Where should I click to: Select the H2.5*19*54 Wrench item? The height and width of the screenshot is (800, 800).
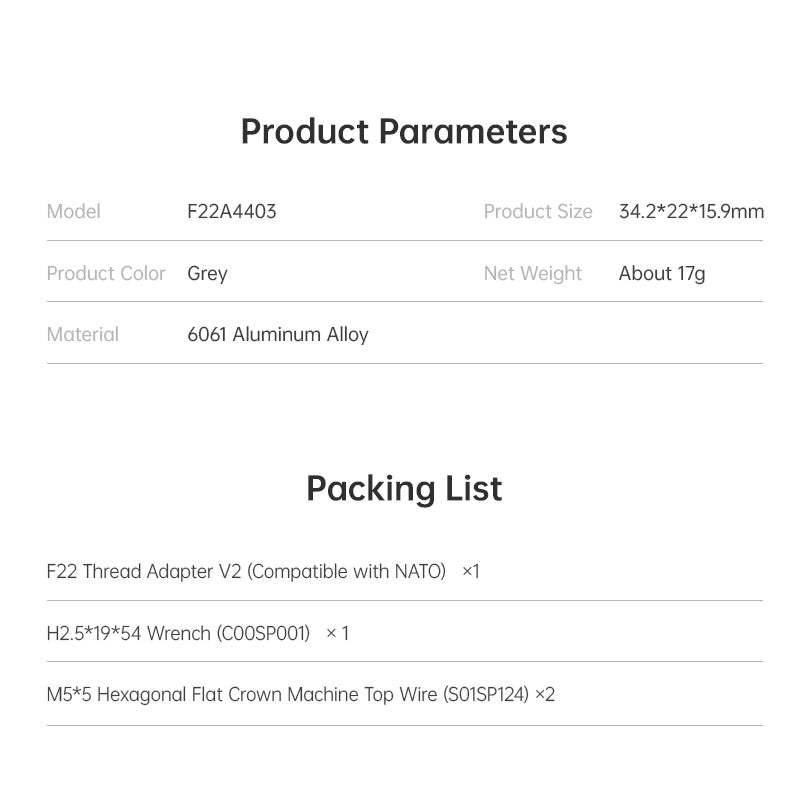(x=128, y=634)
